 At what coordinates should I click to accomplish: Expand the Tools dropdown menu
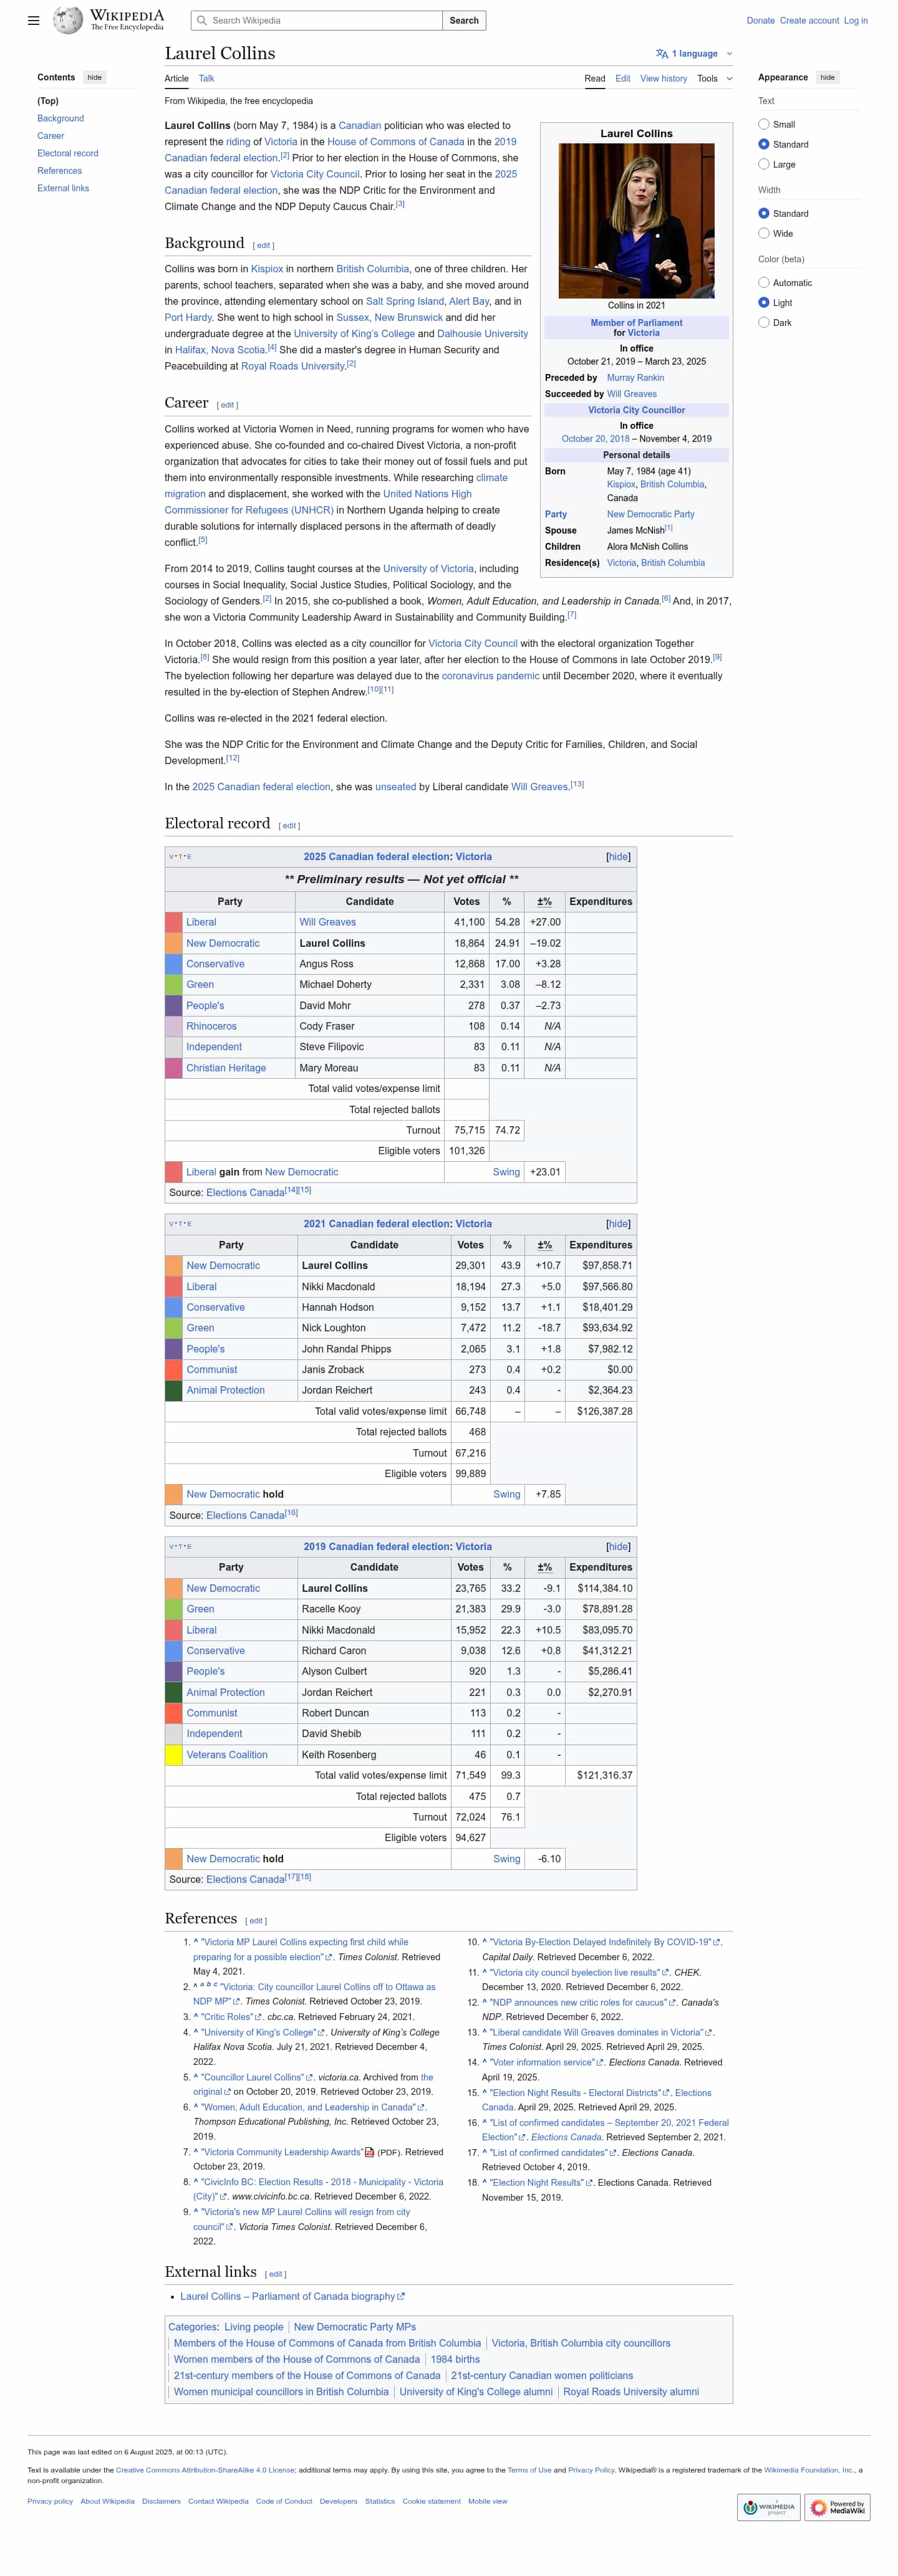pyautogui.click(x=714, y=78)
